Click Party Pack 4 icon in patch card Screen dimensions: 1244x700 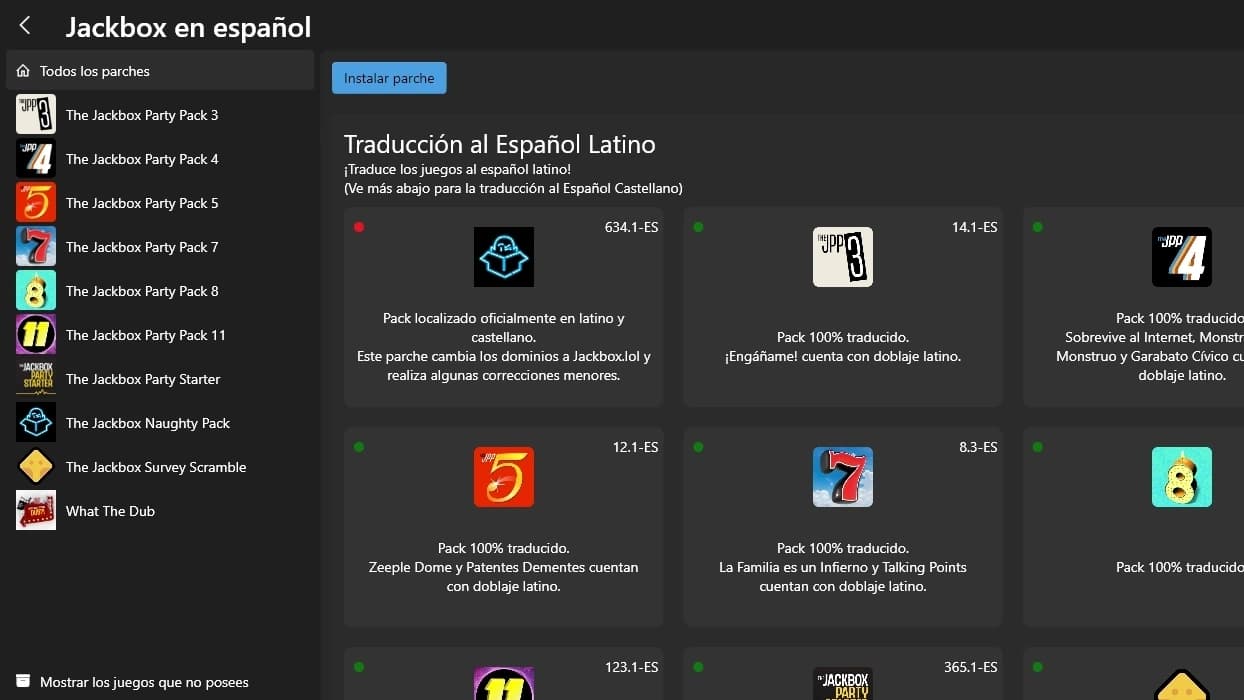[x=1182, y=257]
